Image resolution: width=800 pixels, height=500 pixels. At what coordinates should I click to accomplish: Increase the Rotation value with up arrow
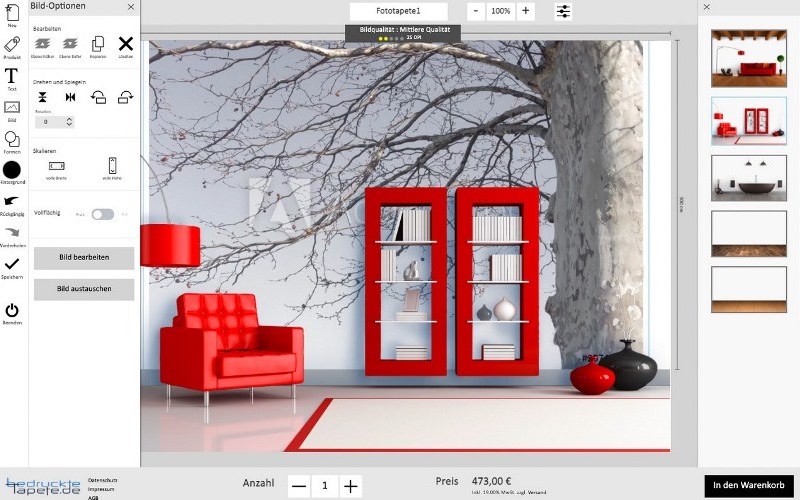click(x=69, y=118)
